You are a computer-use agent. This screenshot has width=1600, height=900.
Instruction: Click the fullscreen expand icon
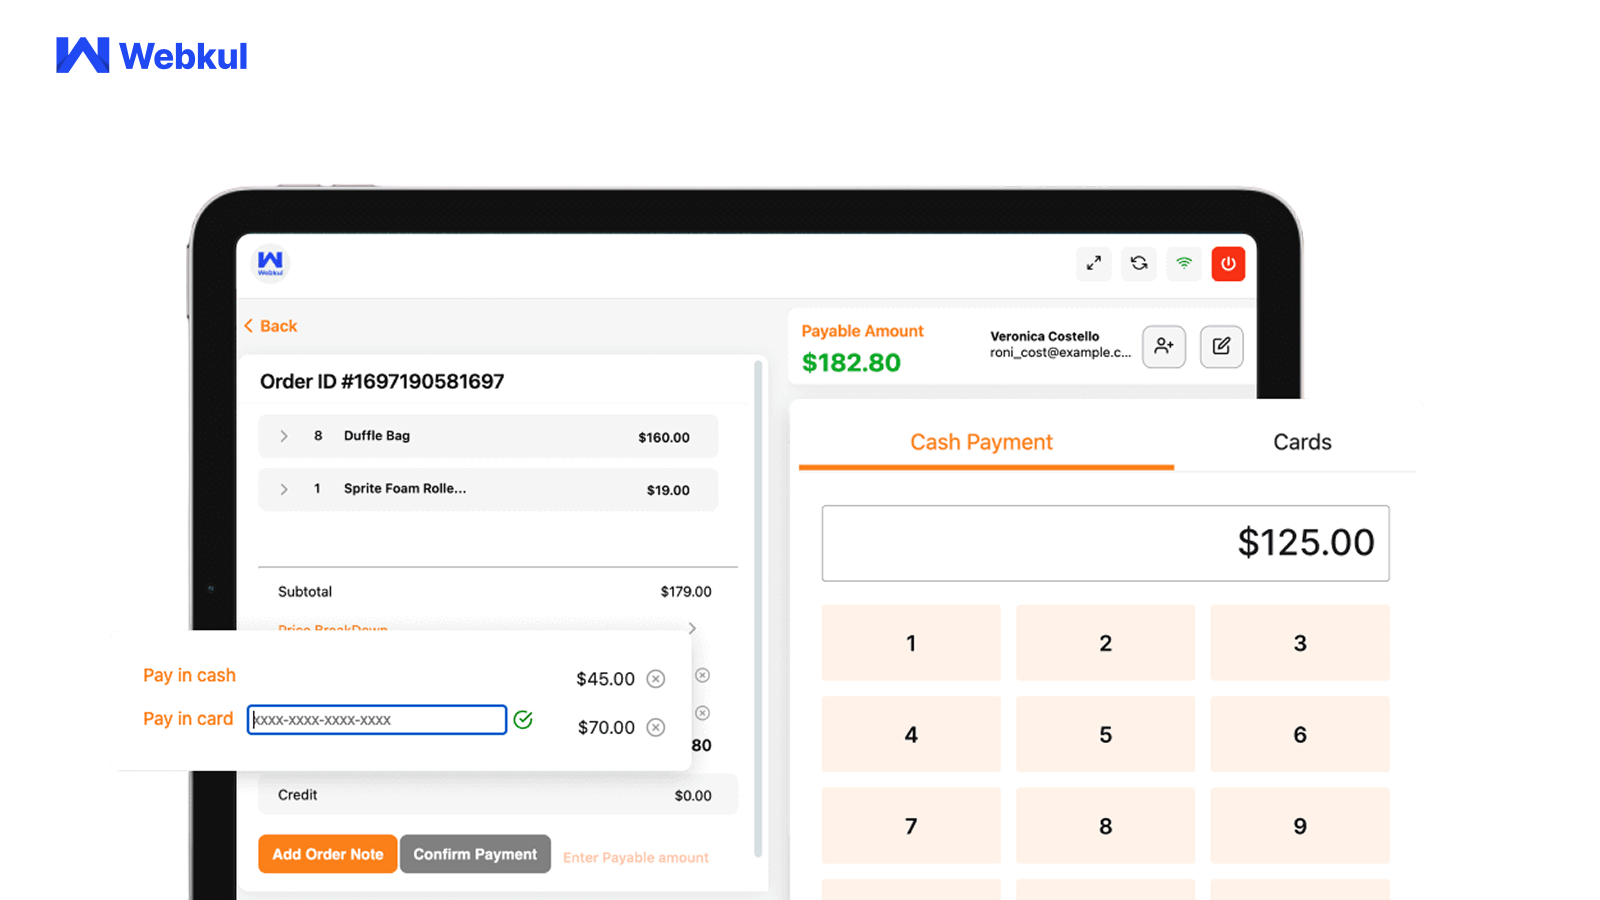point(1094,263)
